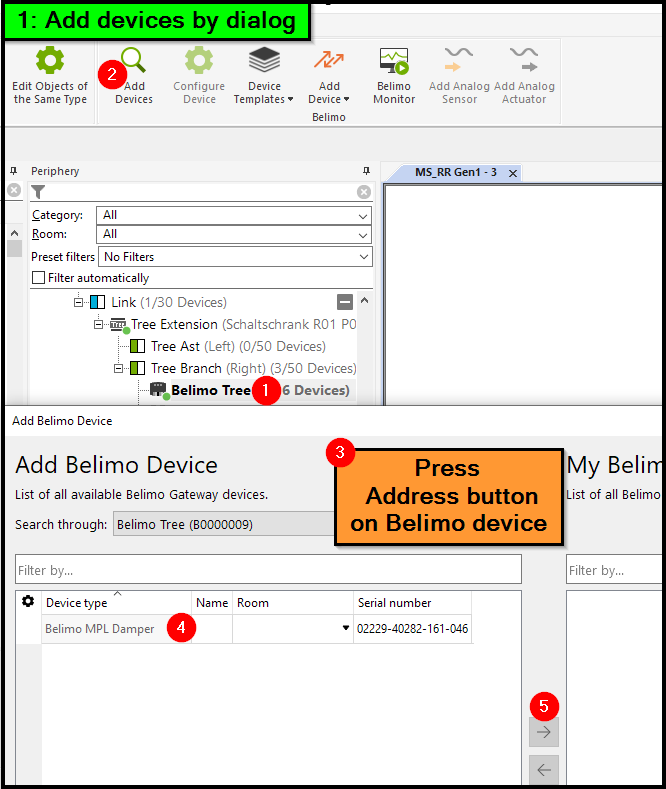The width and height of the screenshot is (666, 789).
Task: Select the Configure Device tool
Action: (x=199, y=75)
